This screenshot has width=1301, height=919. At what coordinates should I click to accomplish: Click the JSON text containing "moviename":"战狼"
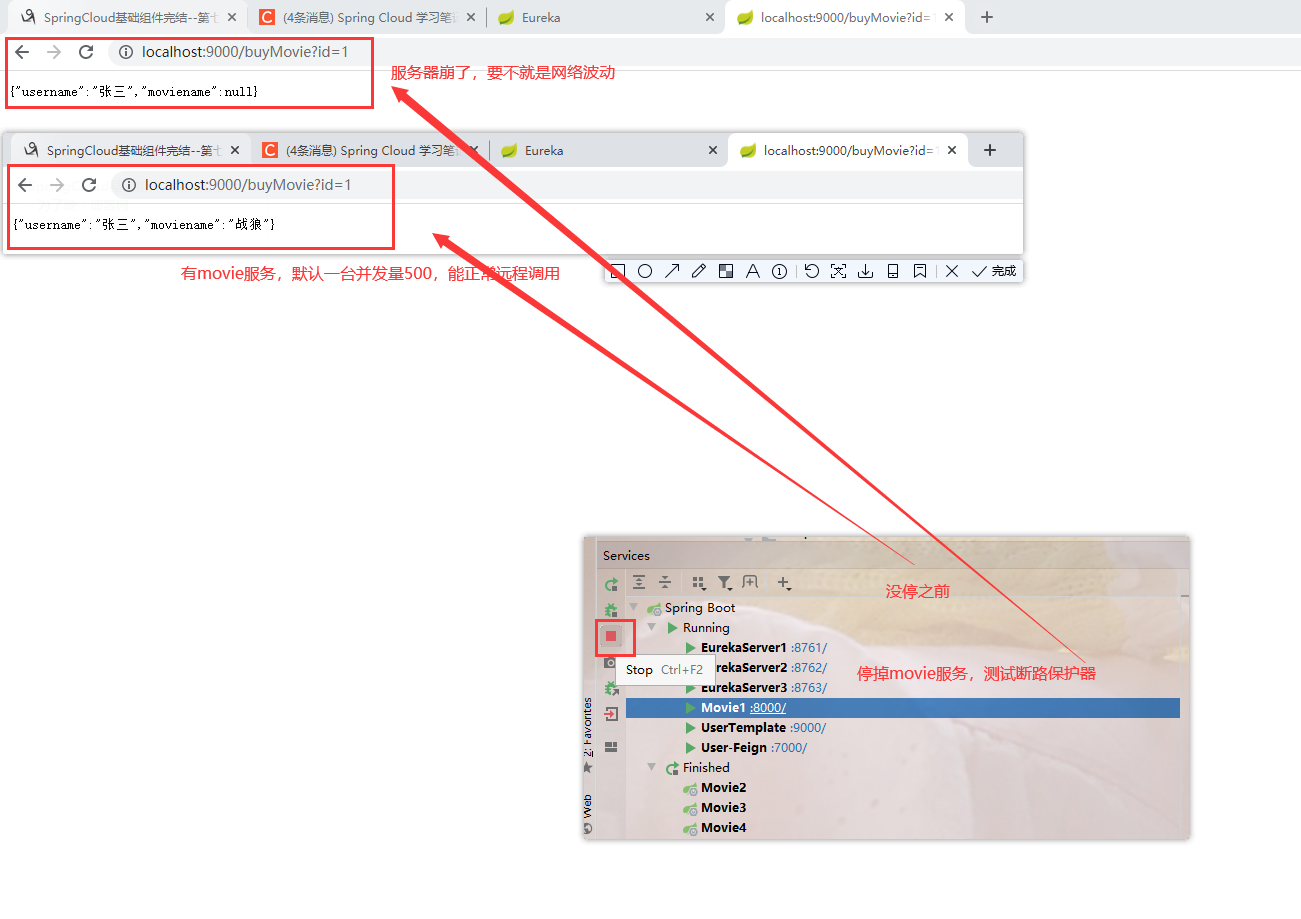point(144,225)
